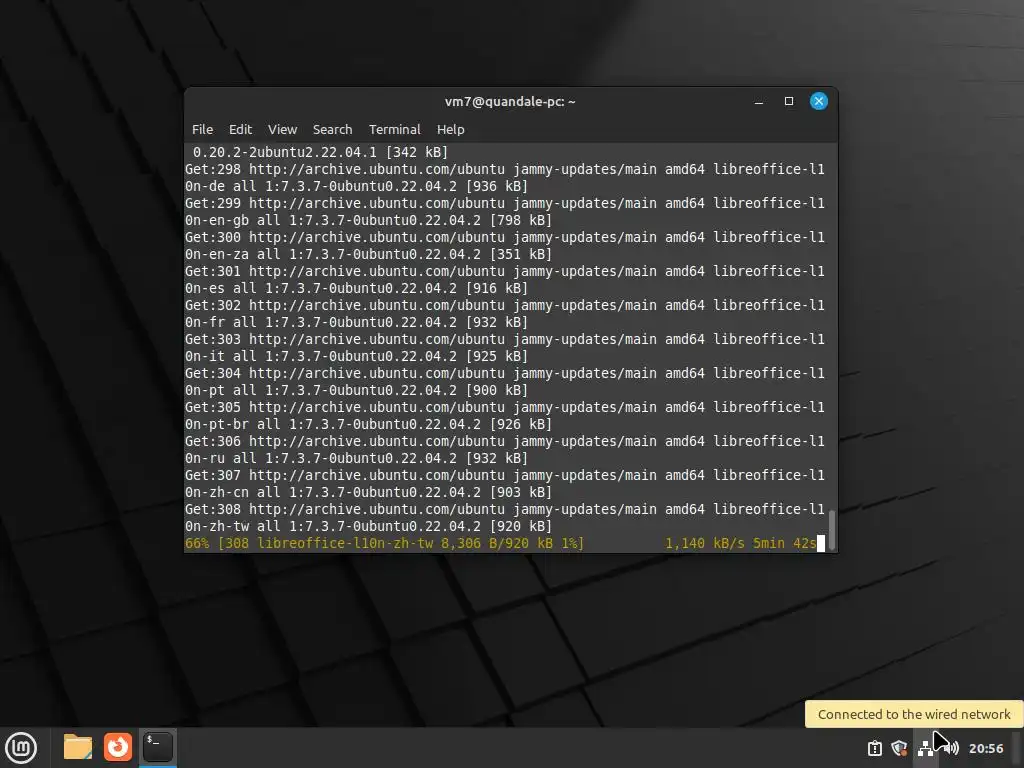Click the Get:306 download line
Image resolution: width=1024 pixels, height=768 pixels.
click(504, 441)
